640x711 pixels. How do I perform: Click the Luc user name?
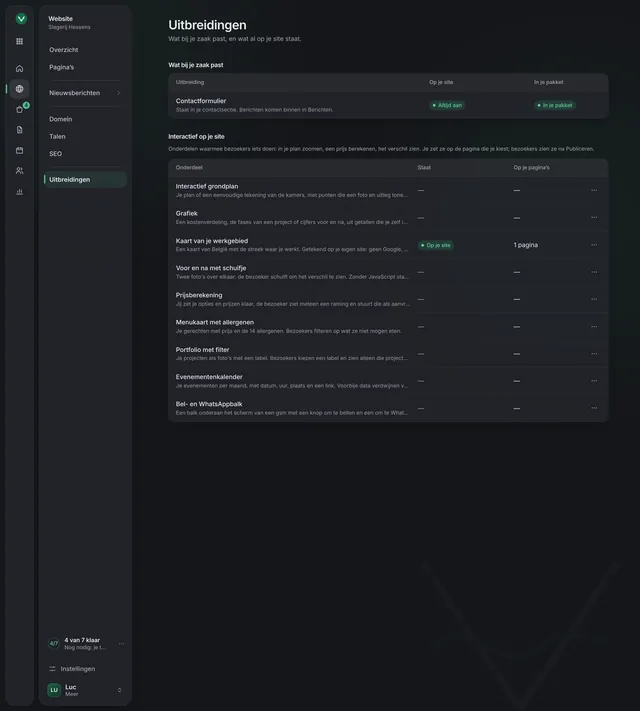pos(70,687)
